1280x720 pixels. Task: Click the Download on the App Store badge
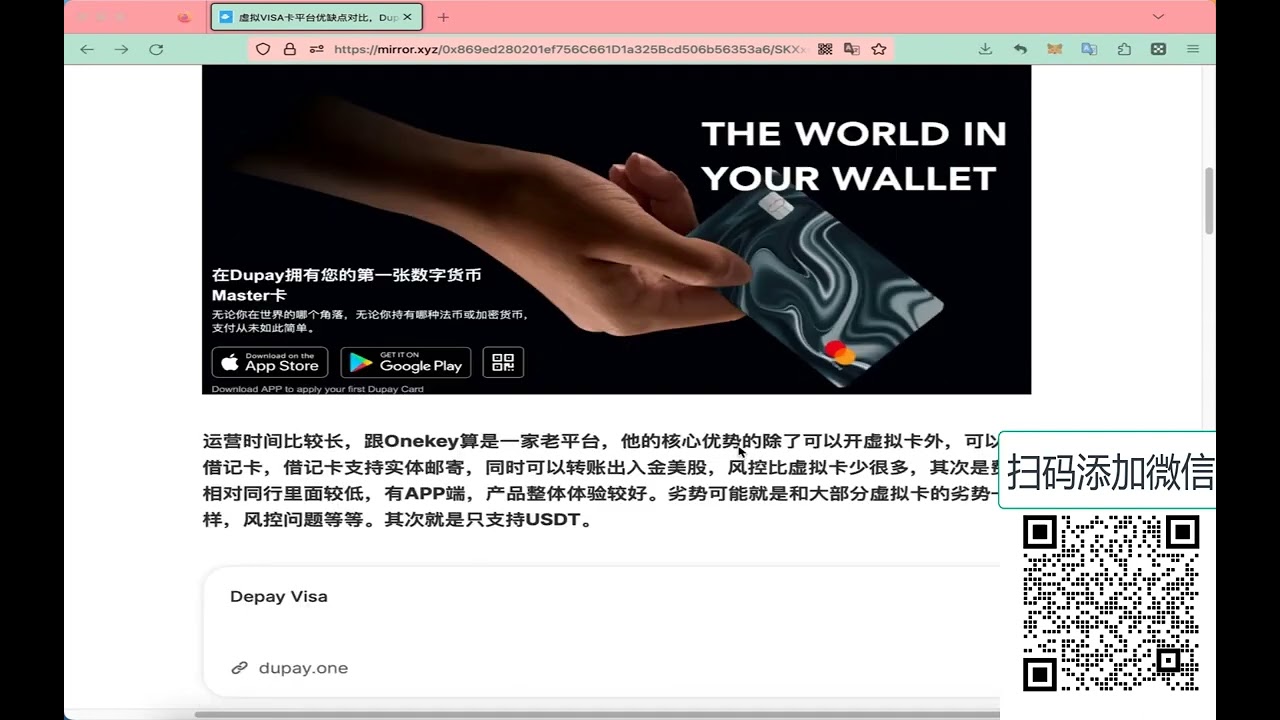pyautogui.click(x=270, y=362)
